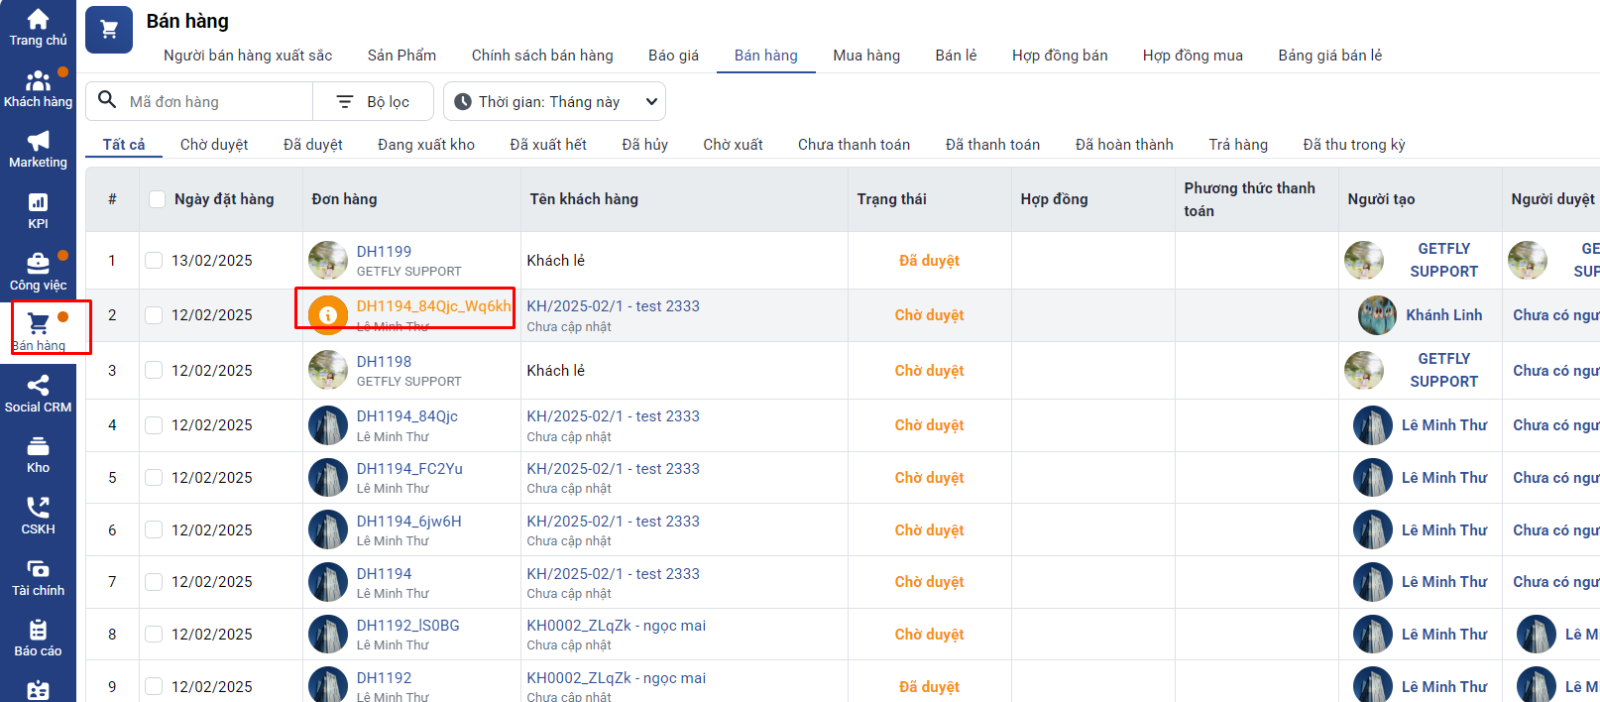
Task: Tick the select-all checkbox in header
Action: pos(157,199)
